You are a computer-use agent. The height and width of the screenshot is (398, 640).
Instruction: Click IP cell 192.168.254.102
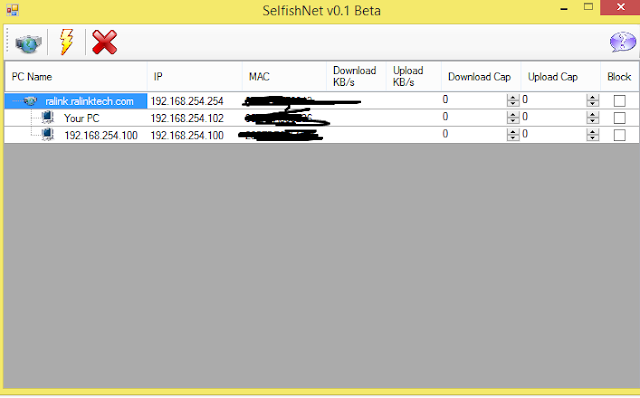pos(187,118)
